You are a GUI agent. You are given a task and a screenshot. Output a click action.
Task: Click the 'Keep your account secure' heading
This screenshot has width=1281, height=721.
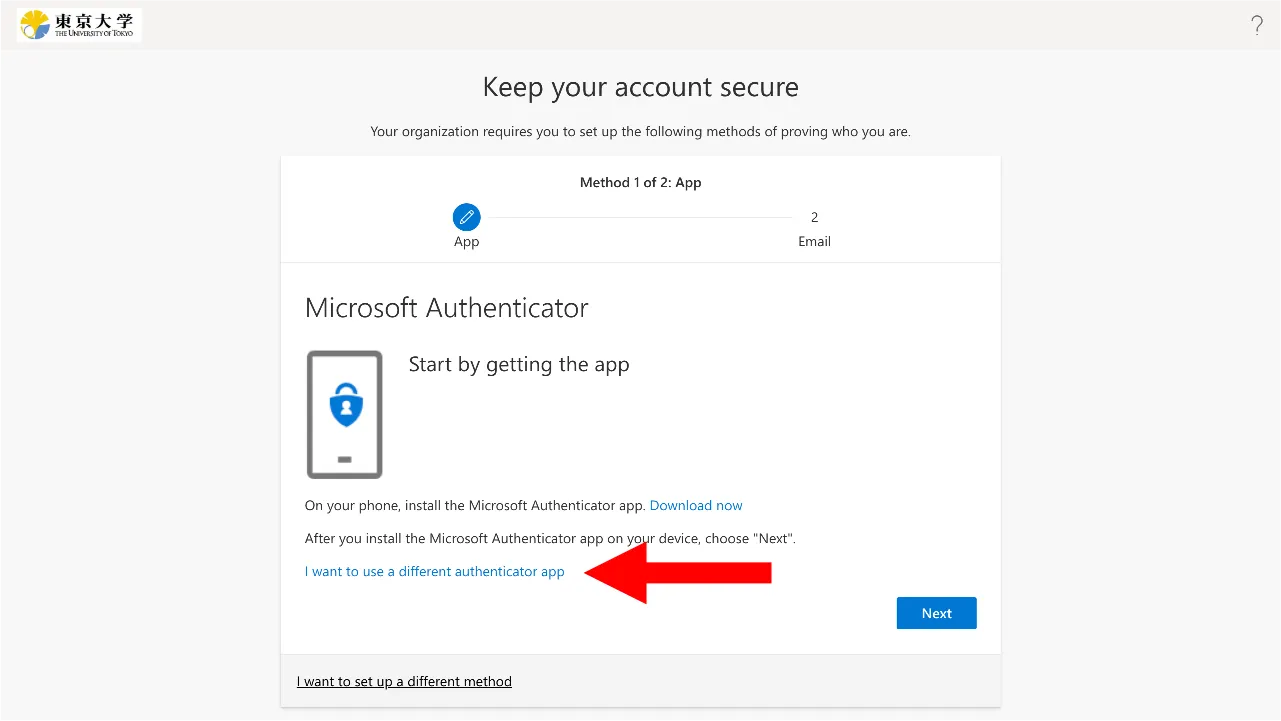pyautogui.click(x=640, y=87)
